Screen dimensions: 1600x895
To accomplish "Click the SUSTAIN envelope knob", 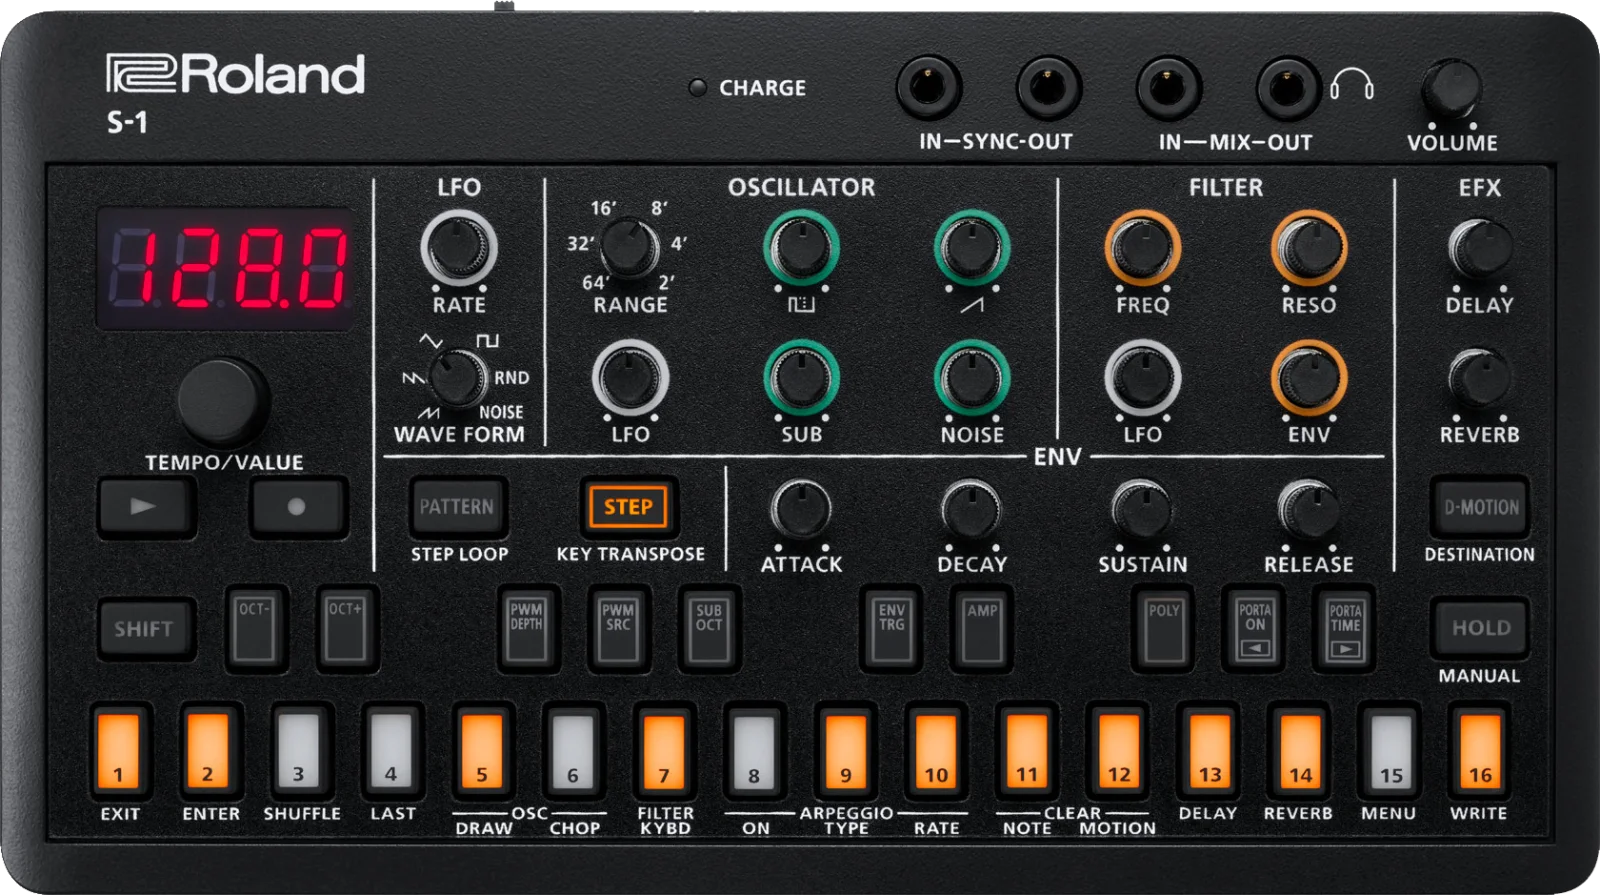I will click(x=1142, y=509).
